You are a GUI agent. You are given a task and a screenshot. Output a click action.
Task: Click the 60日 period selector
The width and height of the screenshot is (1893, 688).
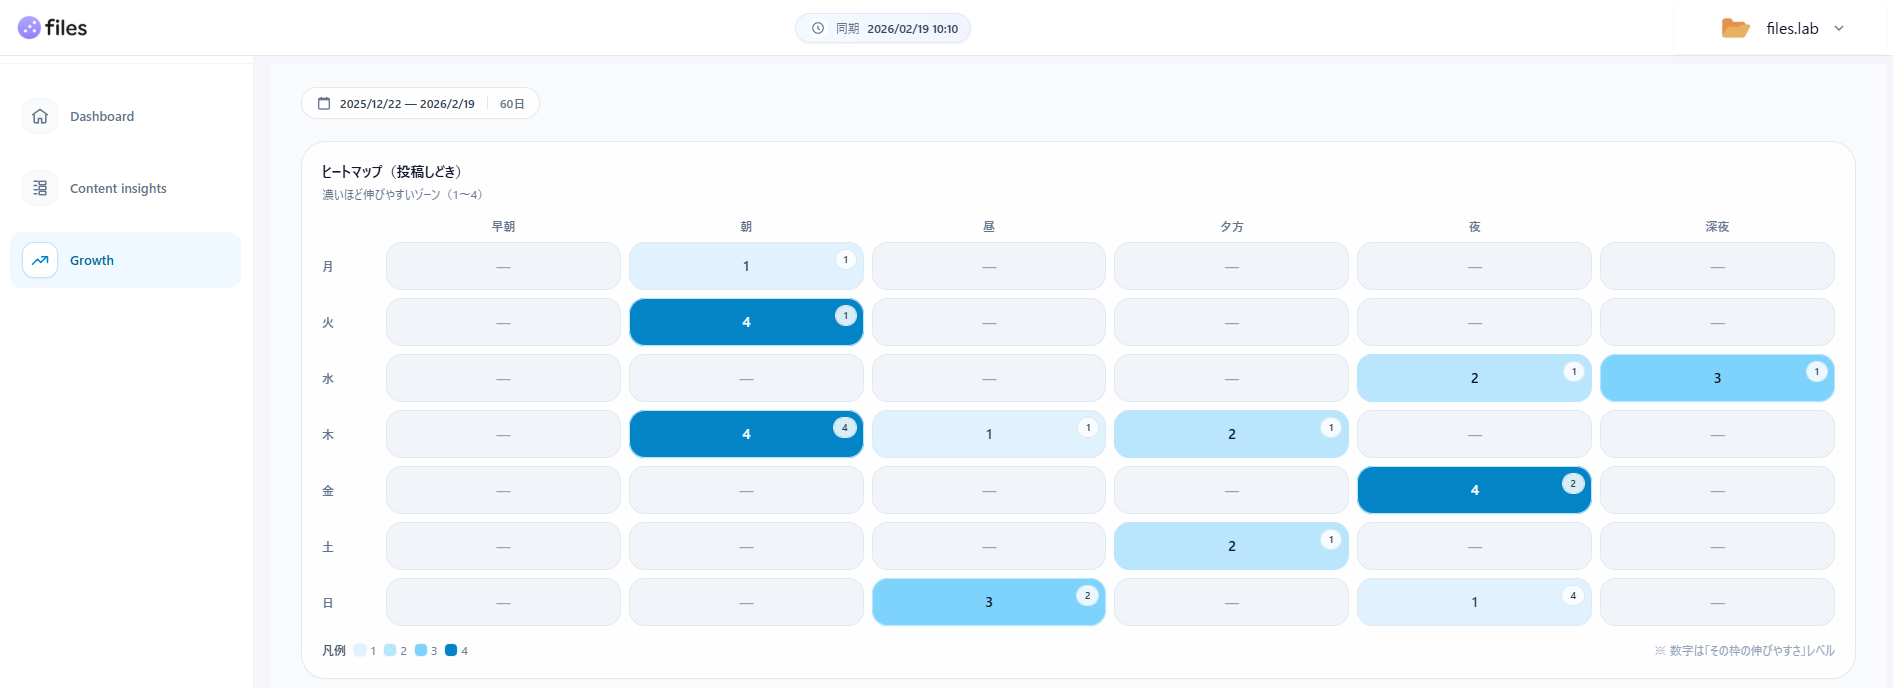coord(512,104)
